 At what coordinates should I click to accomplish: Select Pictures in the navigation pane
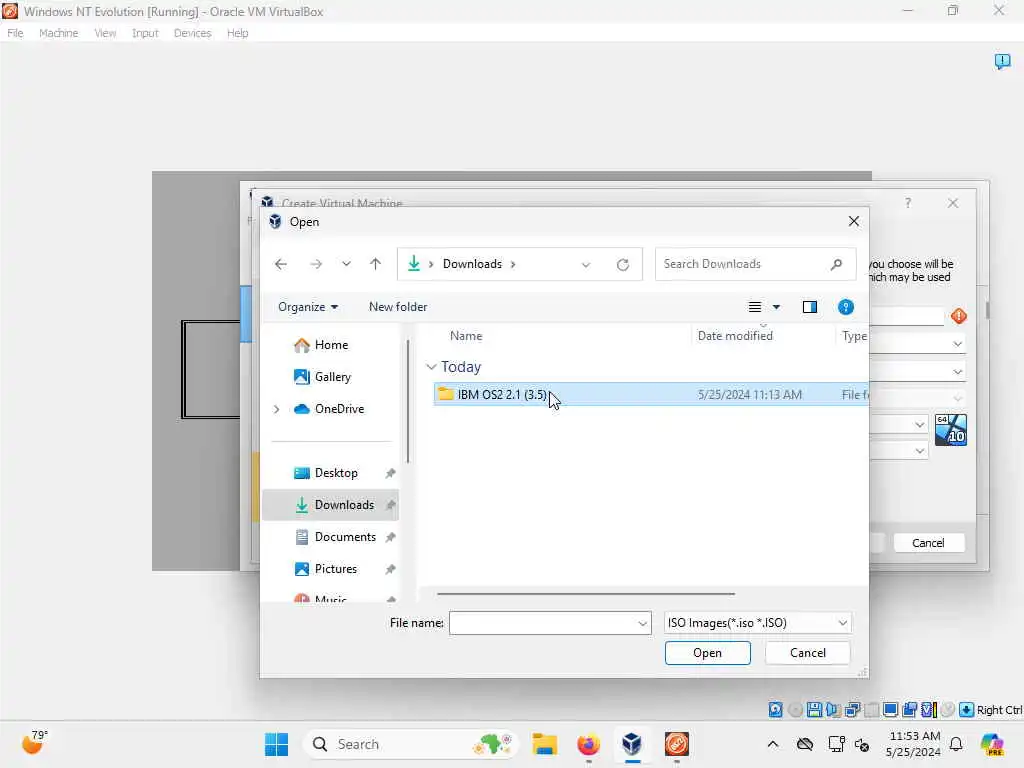335,569
